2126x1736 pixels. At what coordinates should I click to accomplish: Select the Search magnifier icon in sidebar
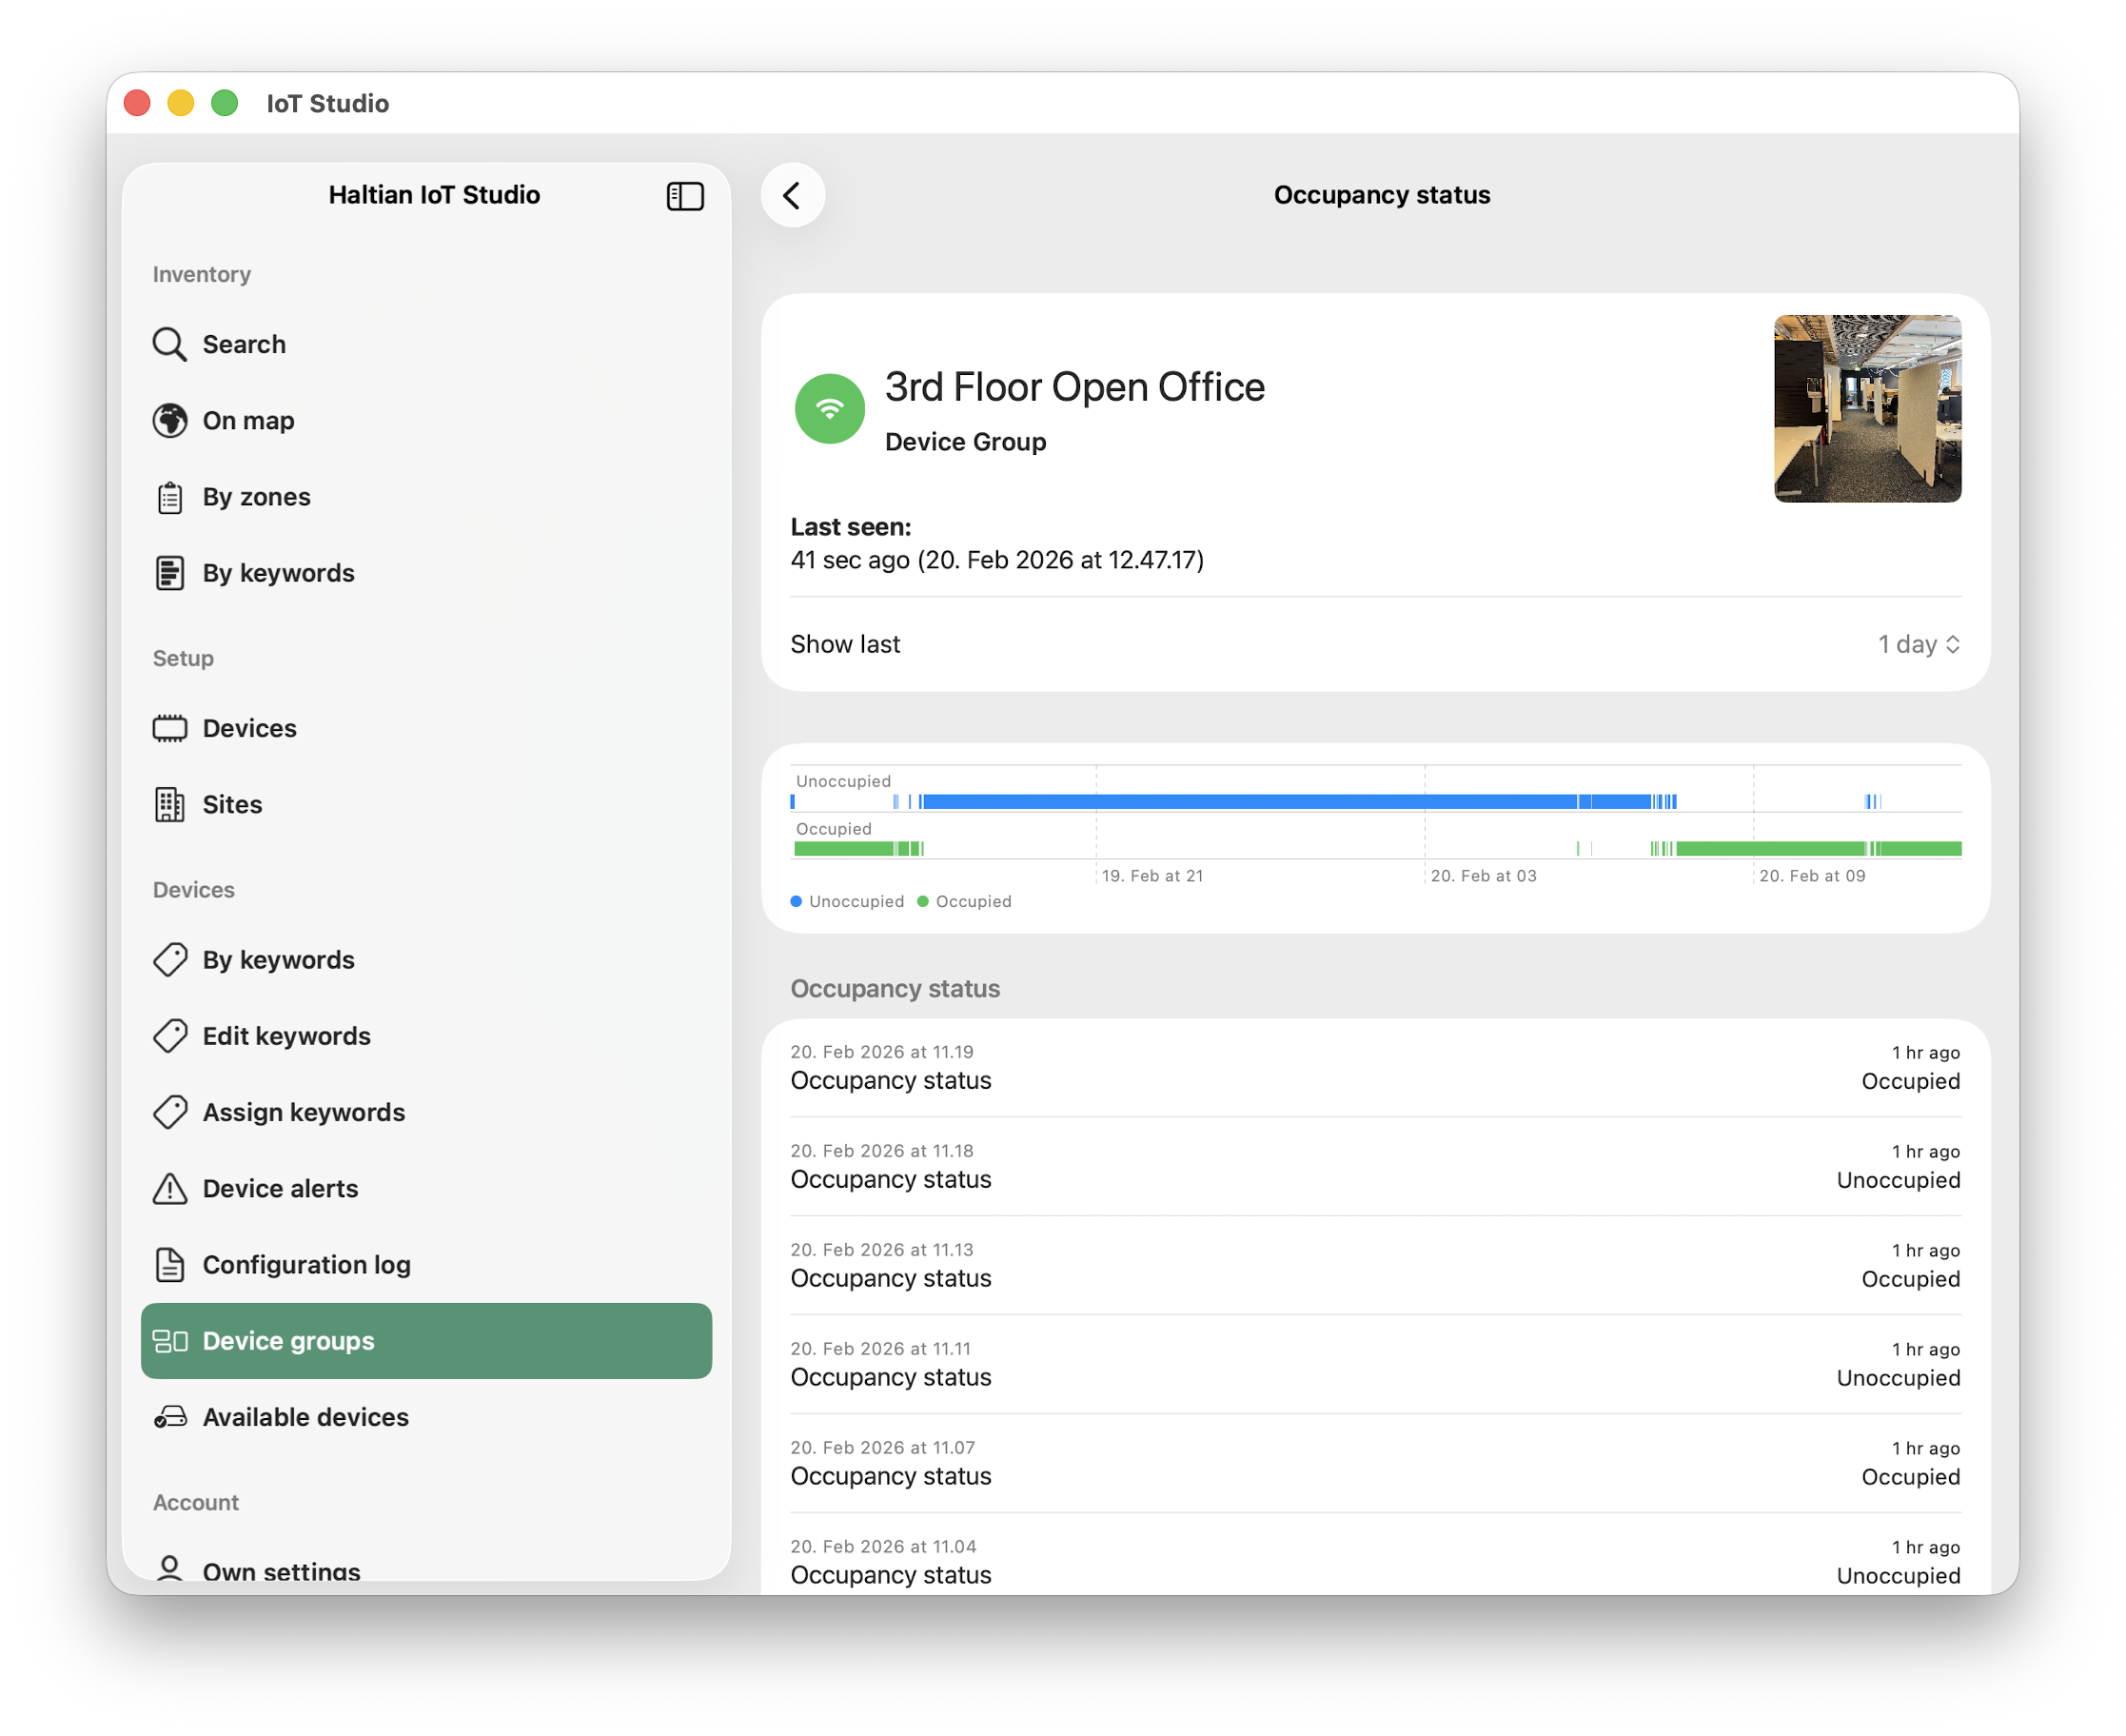[170, 344]
